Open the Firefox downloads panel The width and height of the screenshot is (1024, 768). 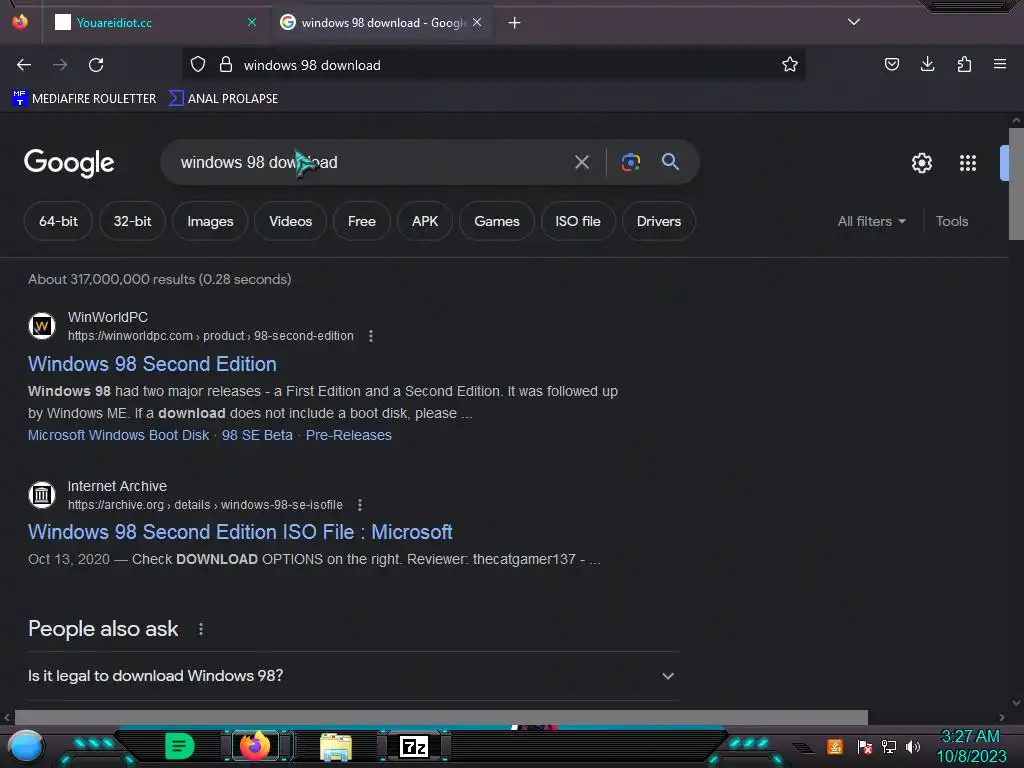point(927,64)
